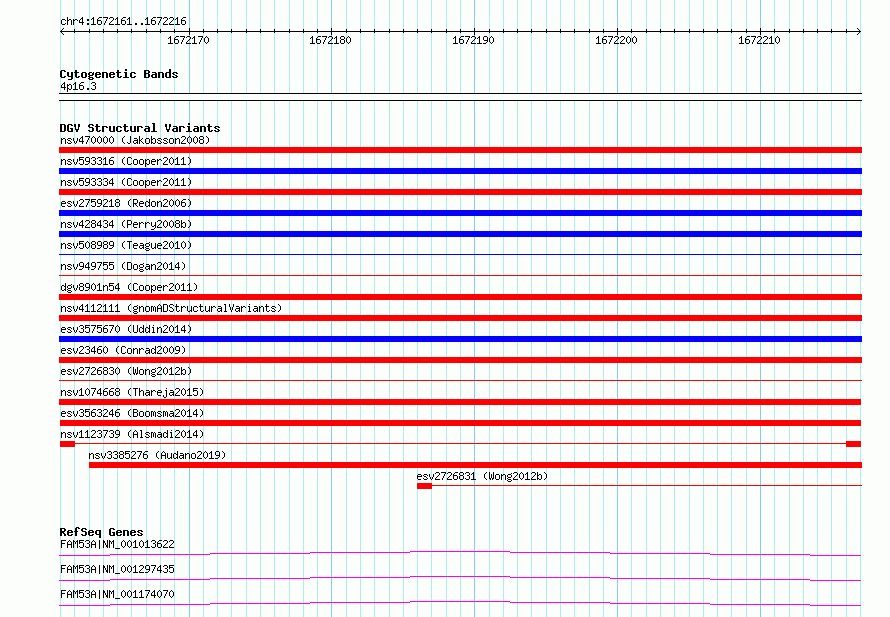Viewport: 890px width, 617px height.
Task: Open variant nsv470000 (Jakobsson2008)
Action: point(135,140)
